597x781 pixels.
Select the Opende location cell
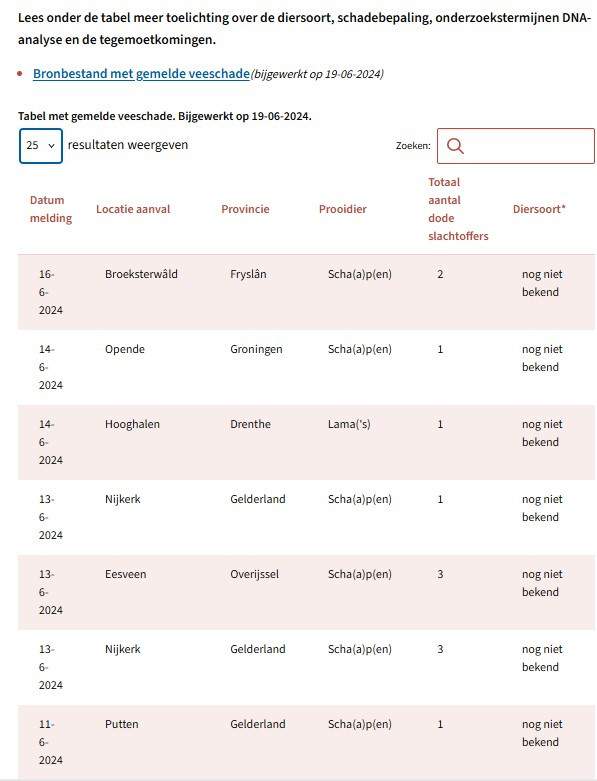pyautogui.click(x=125, y=349)
